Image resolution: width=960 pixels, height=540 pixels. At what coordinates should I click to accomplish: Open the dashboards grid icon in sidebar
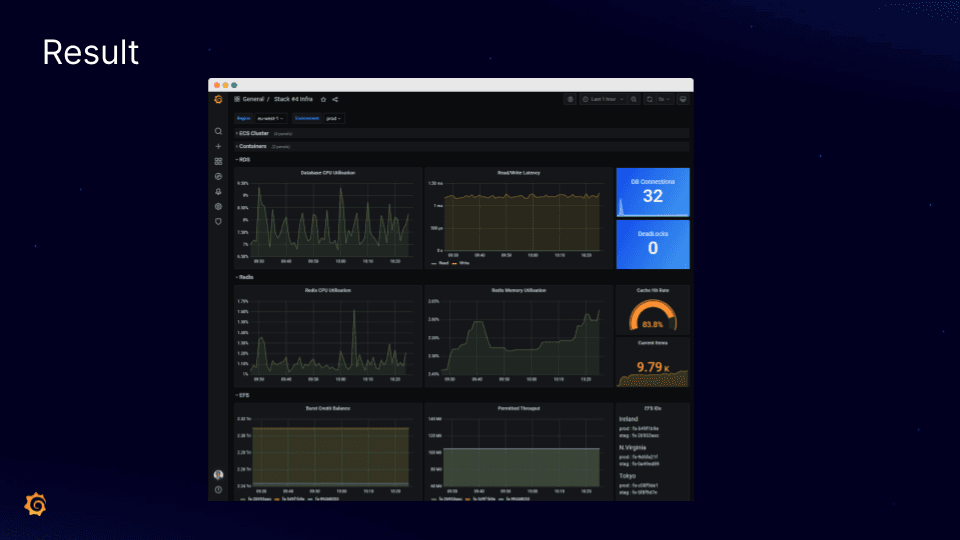(218, 161)
